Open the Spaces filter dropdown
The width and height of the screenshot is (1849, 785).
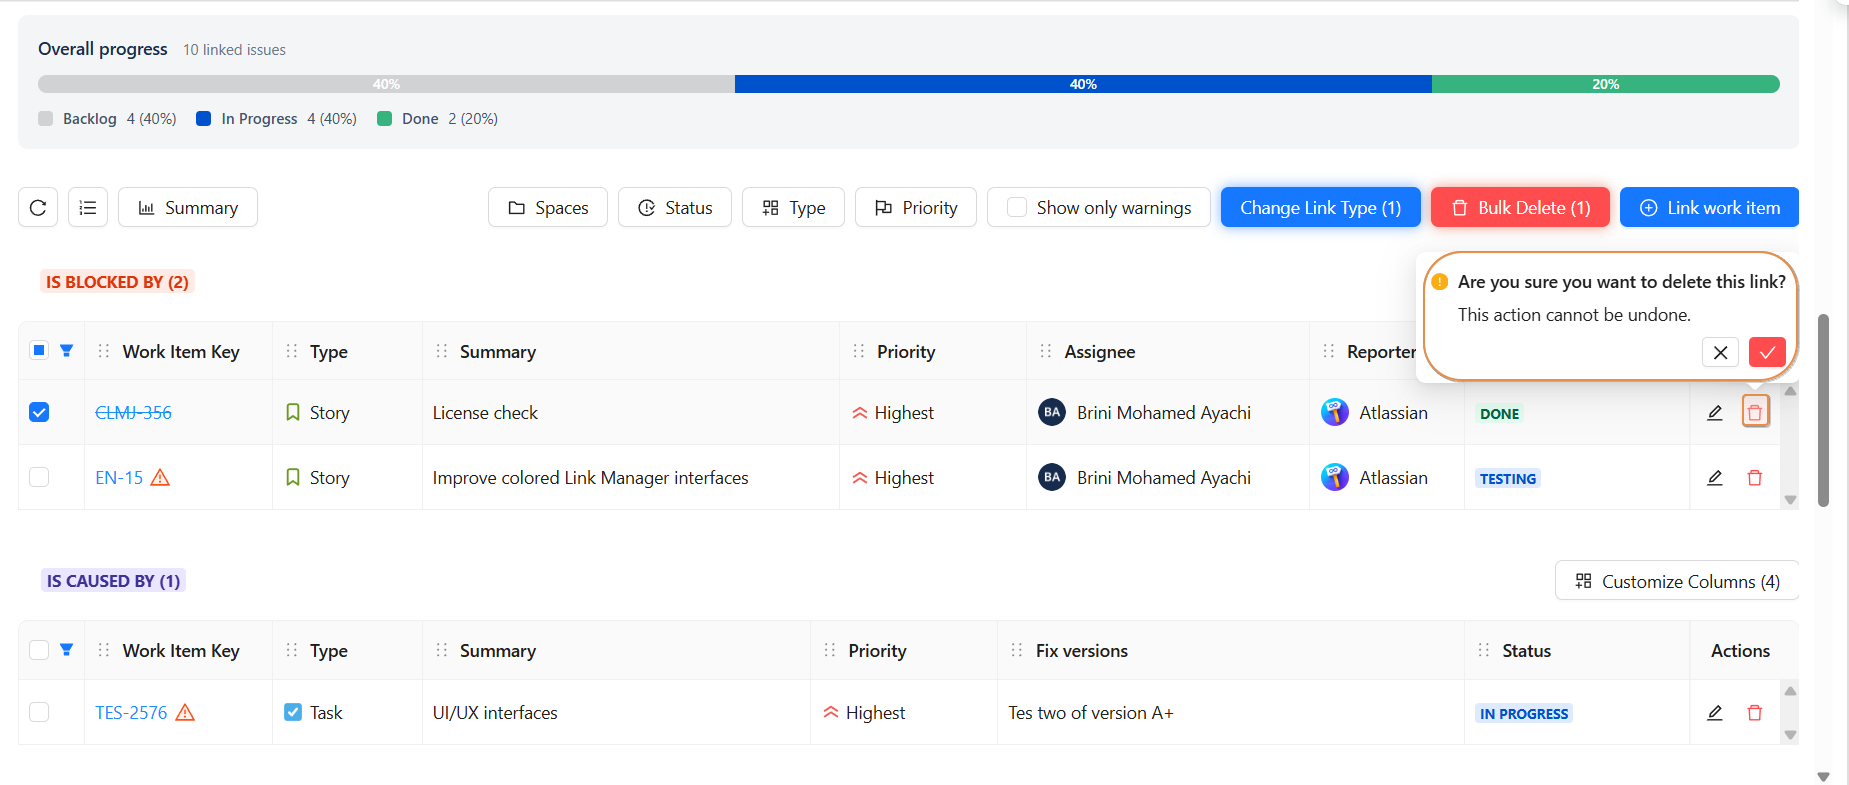pos(548,208)
